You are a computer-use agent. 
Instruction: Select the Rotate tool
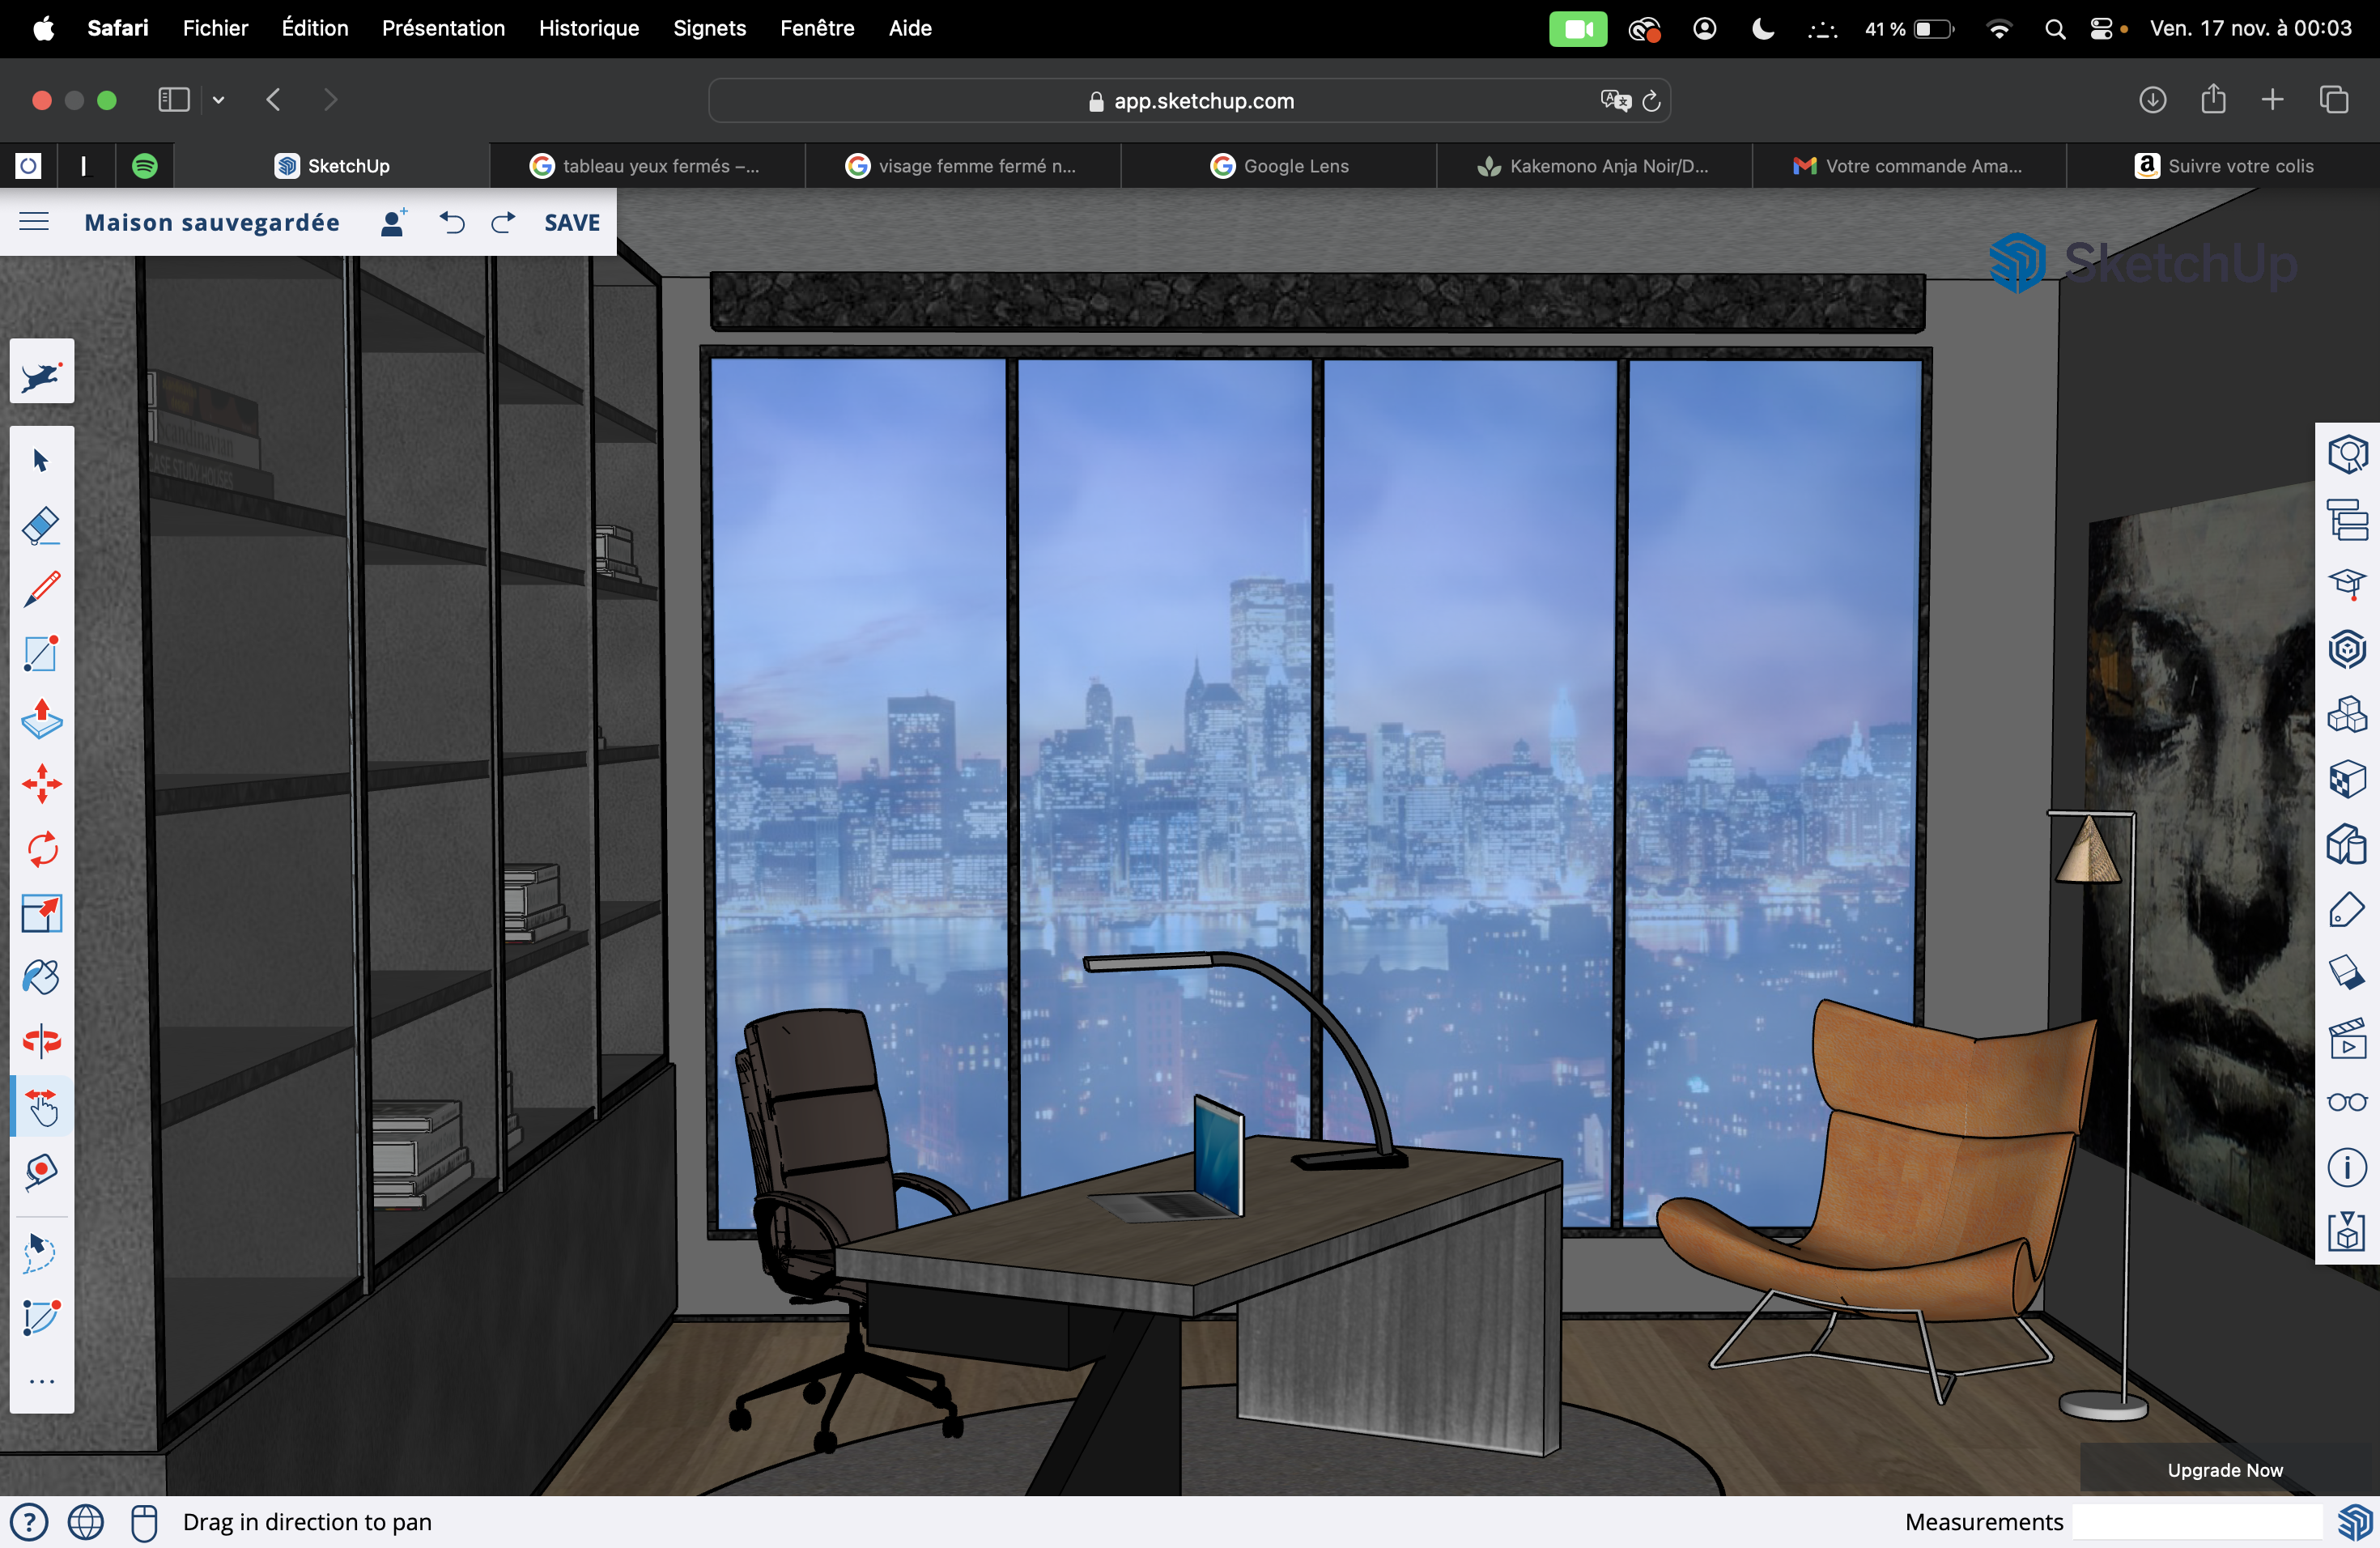point(41,849)
